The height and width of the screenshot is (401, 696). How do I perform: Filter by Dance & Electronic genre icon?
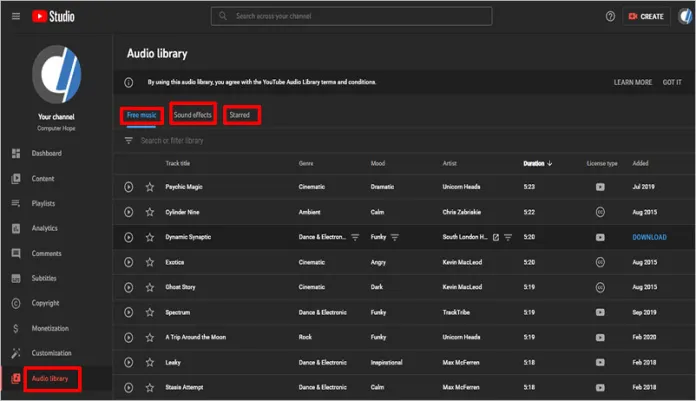pyautogui.click(x=355, y=237)
